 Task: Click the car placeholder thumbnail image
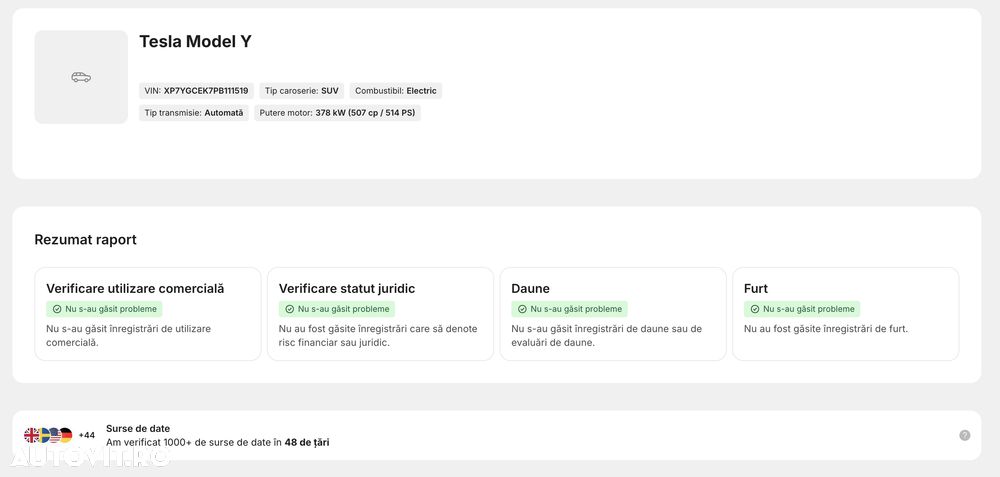[81, 77]
